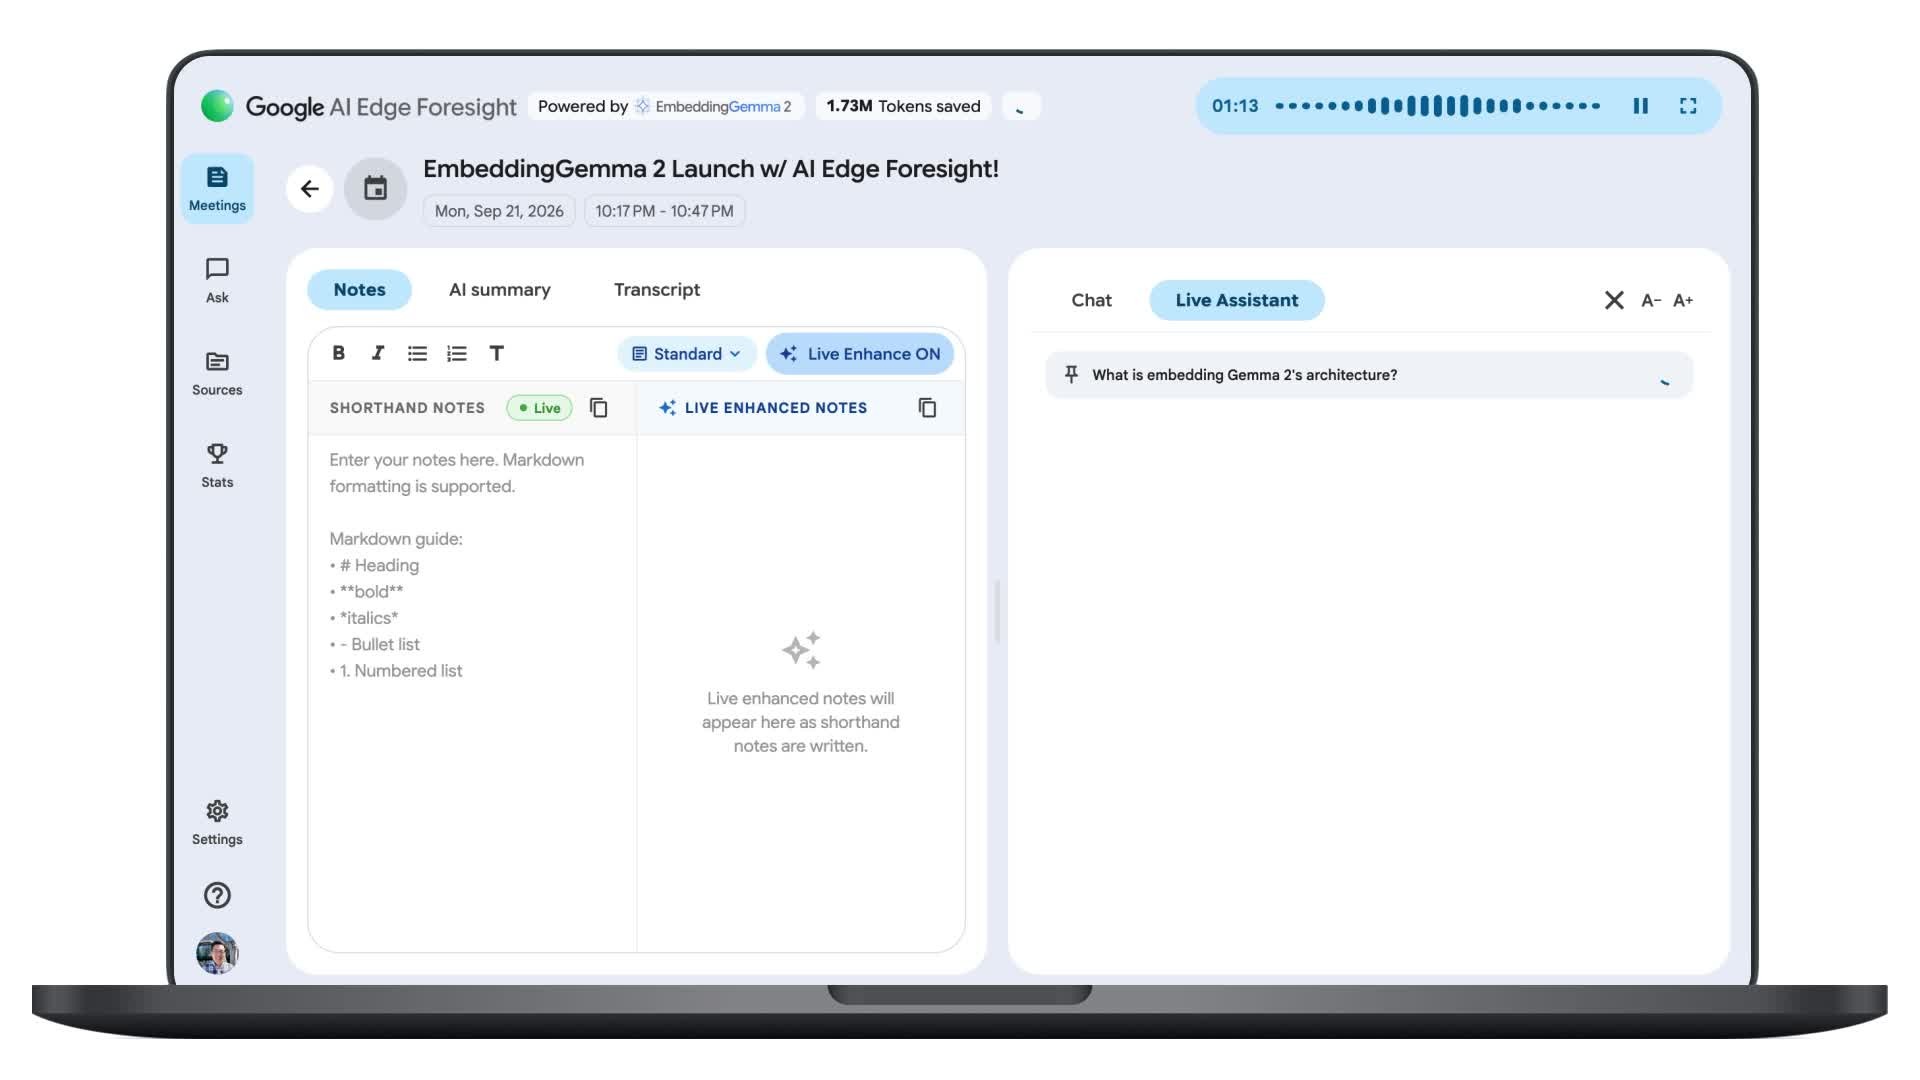The image size is (1920, 1080).
Task: Insert a heading with the T icon
Action: (x=496, y=353)
